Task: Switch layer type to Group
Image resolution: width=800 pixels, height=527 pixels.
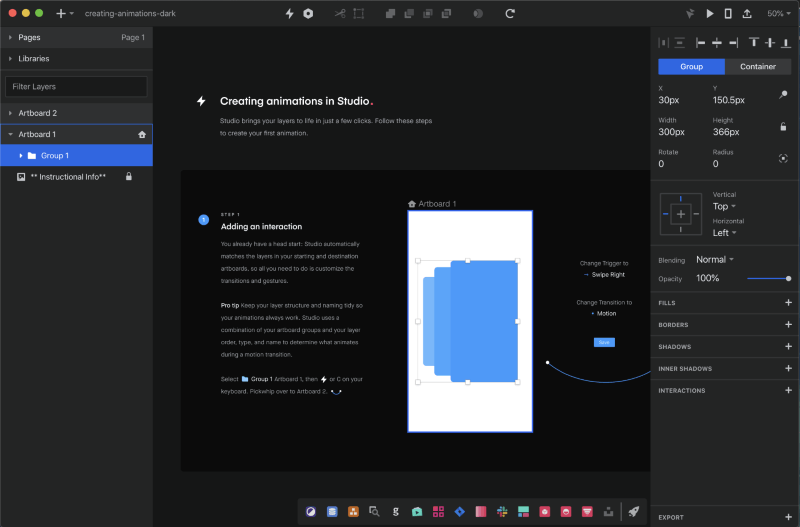Action: pos(691,67)
